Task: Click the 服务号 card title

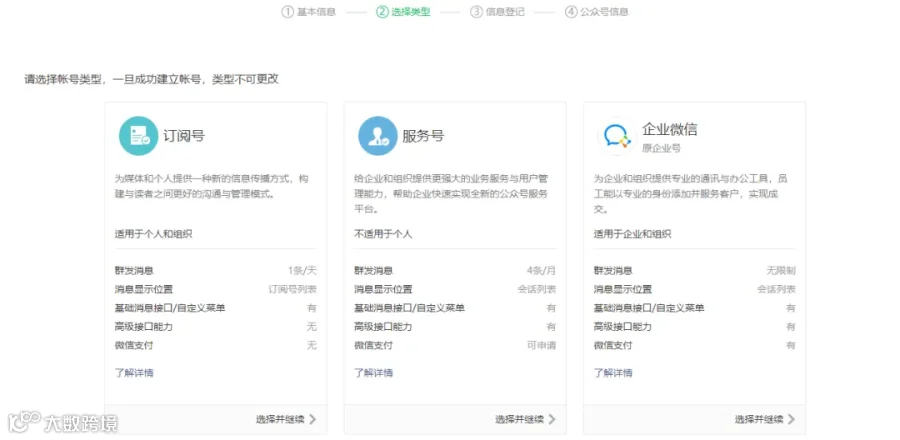Action: 423,136
